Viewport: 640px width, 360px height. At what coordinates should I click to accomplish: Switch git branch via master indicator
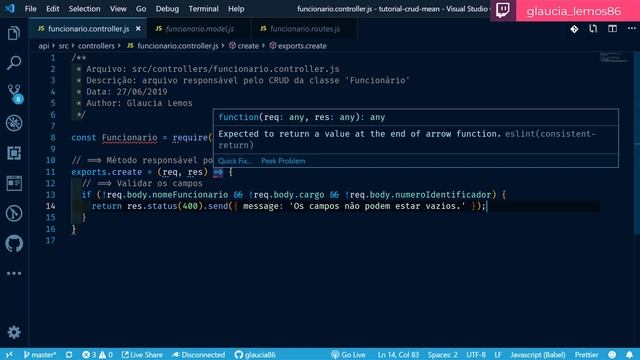point(40,355)
